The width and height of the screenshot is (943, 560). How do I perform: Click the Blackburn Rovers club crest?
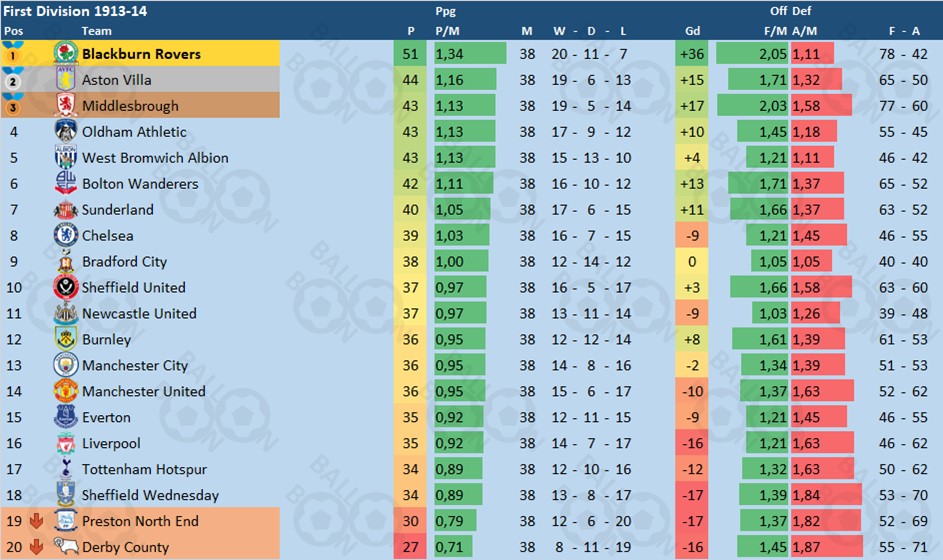[66, 54]
